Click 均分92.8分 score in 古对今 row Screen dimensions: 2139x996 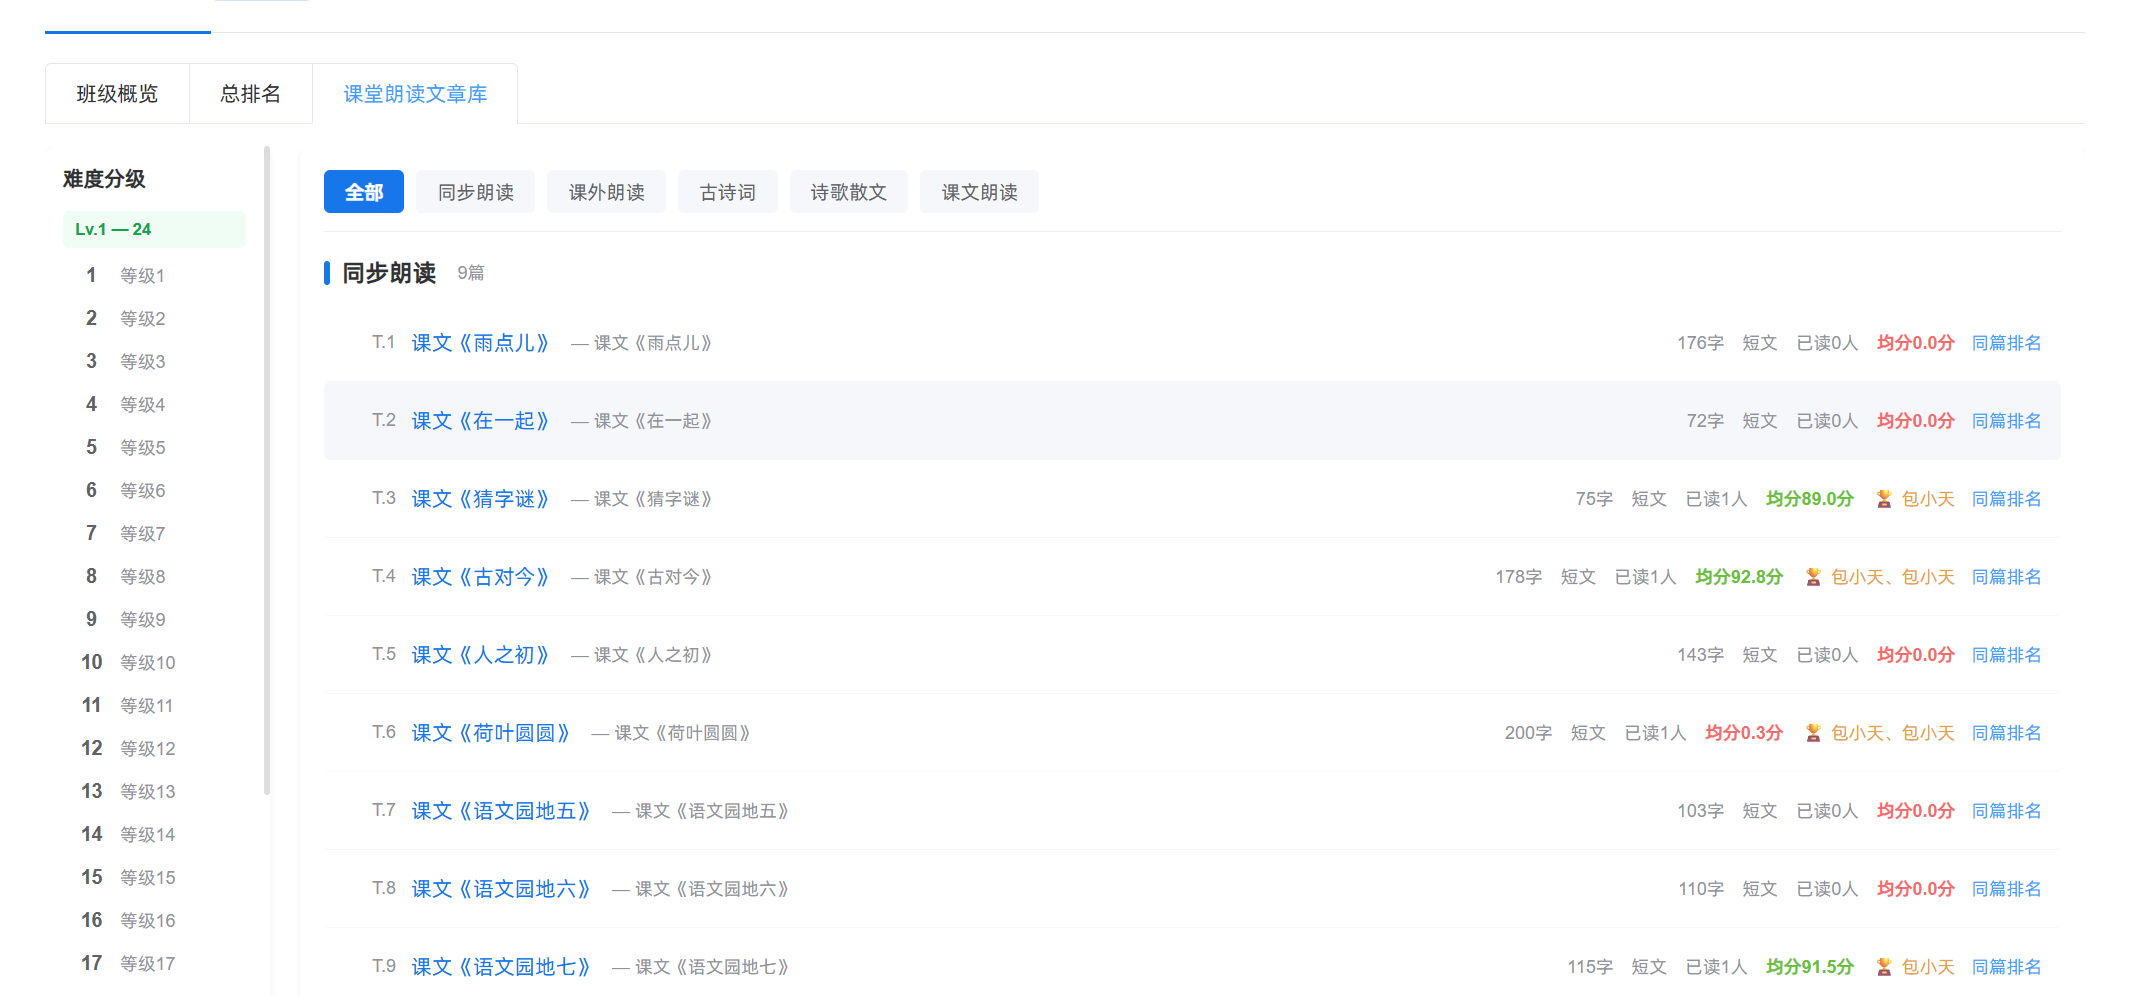pos(1739,577)
